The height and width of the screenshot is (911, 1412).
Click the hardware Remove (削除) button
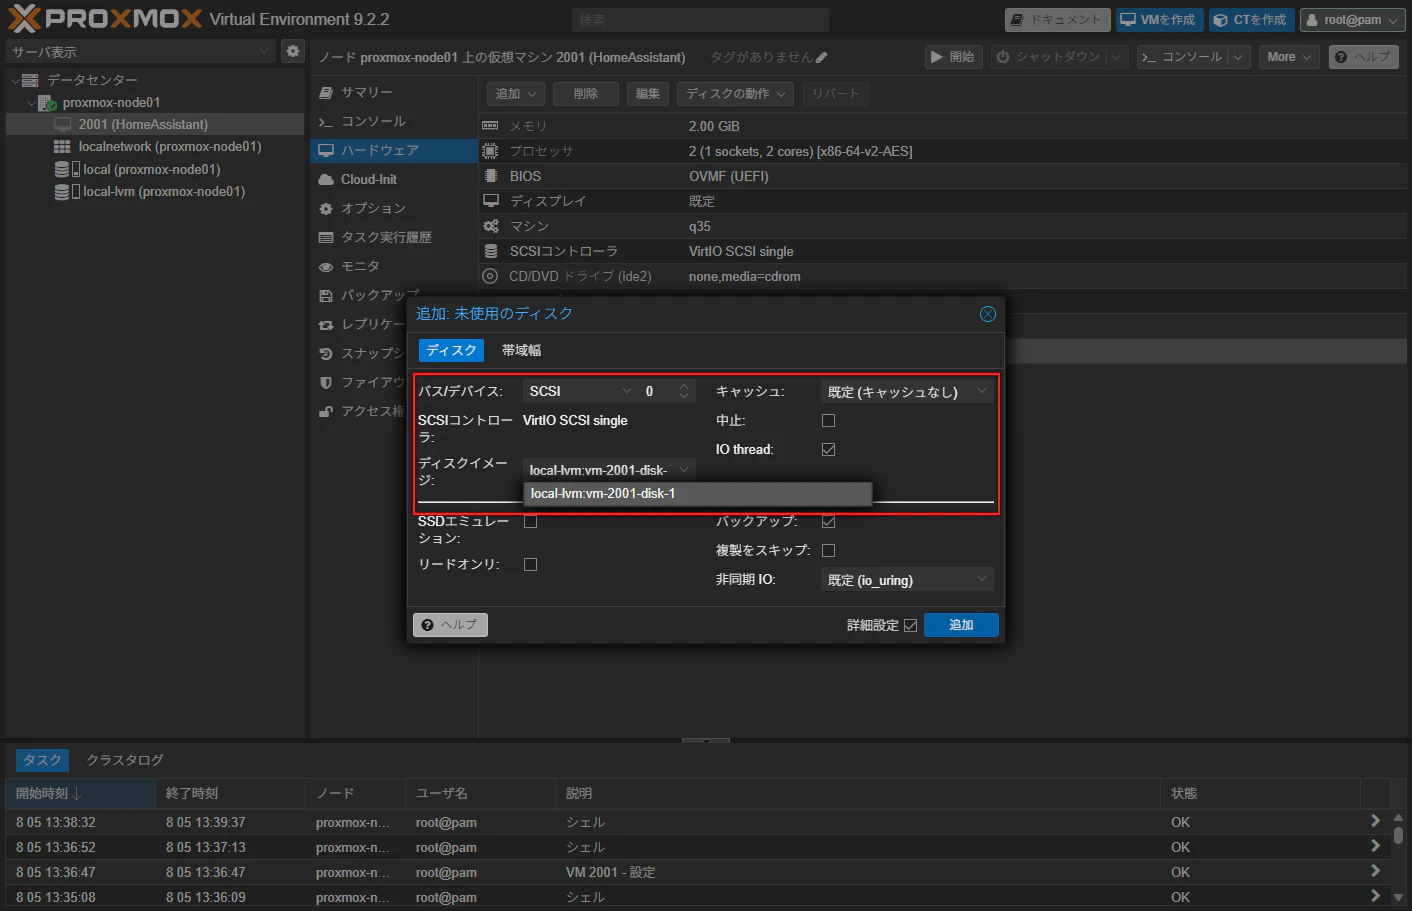[586, 94]
